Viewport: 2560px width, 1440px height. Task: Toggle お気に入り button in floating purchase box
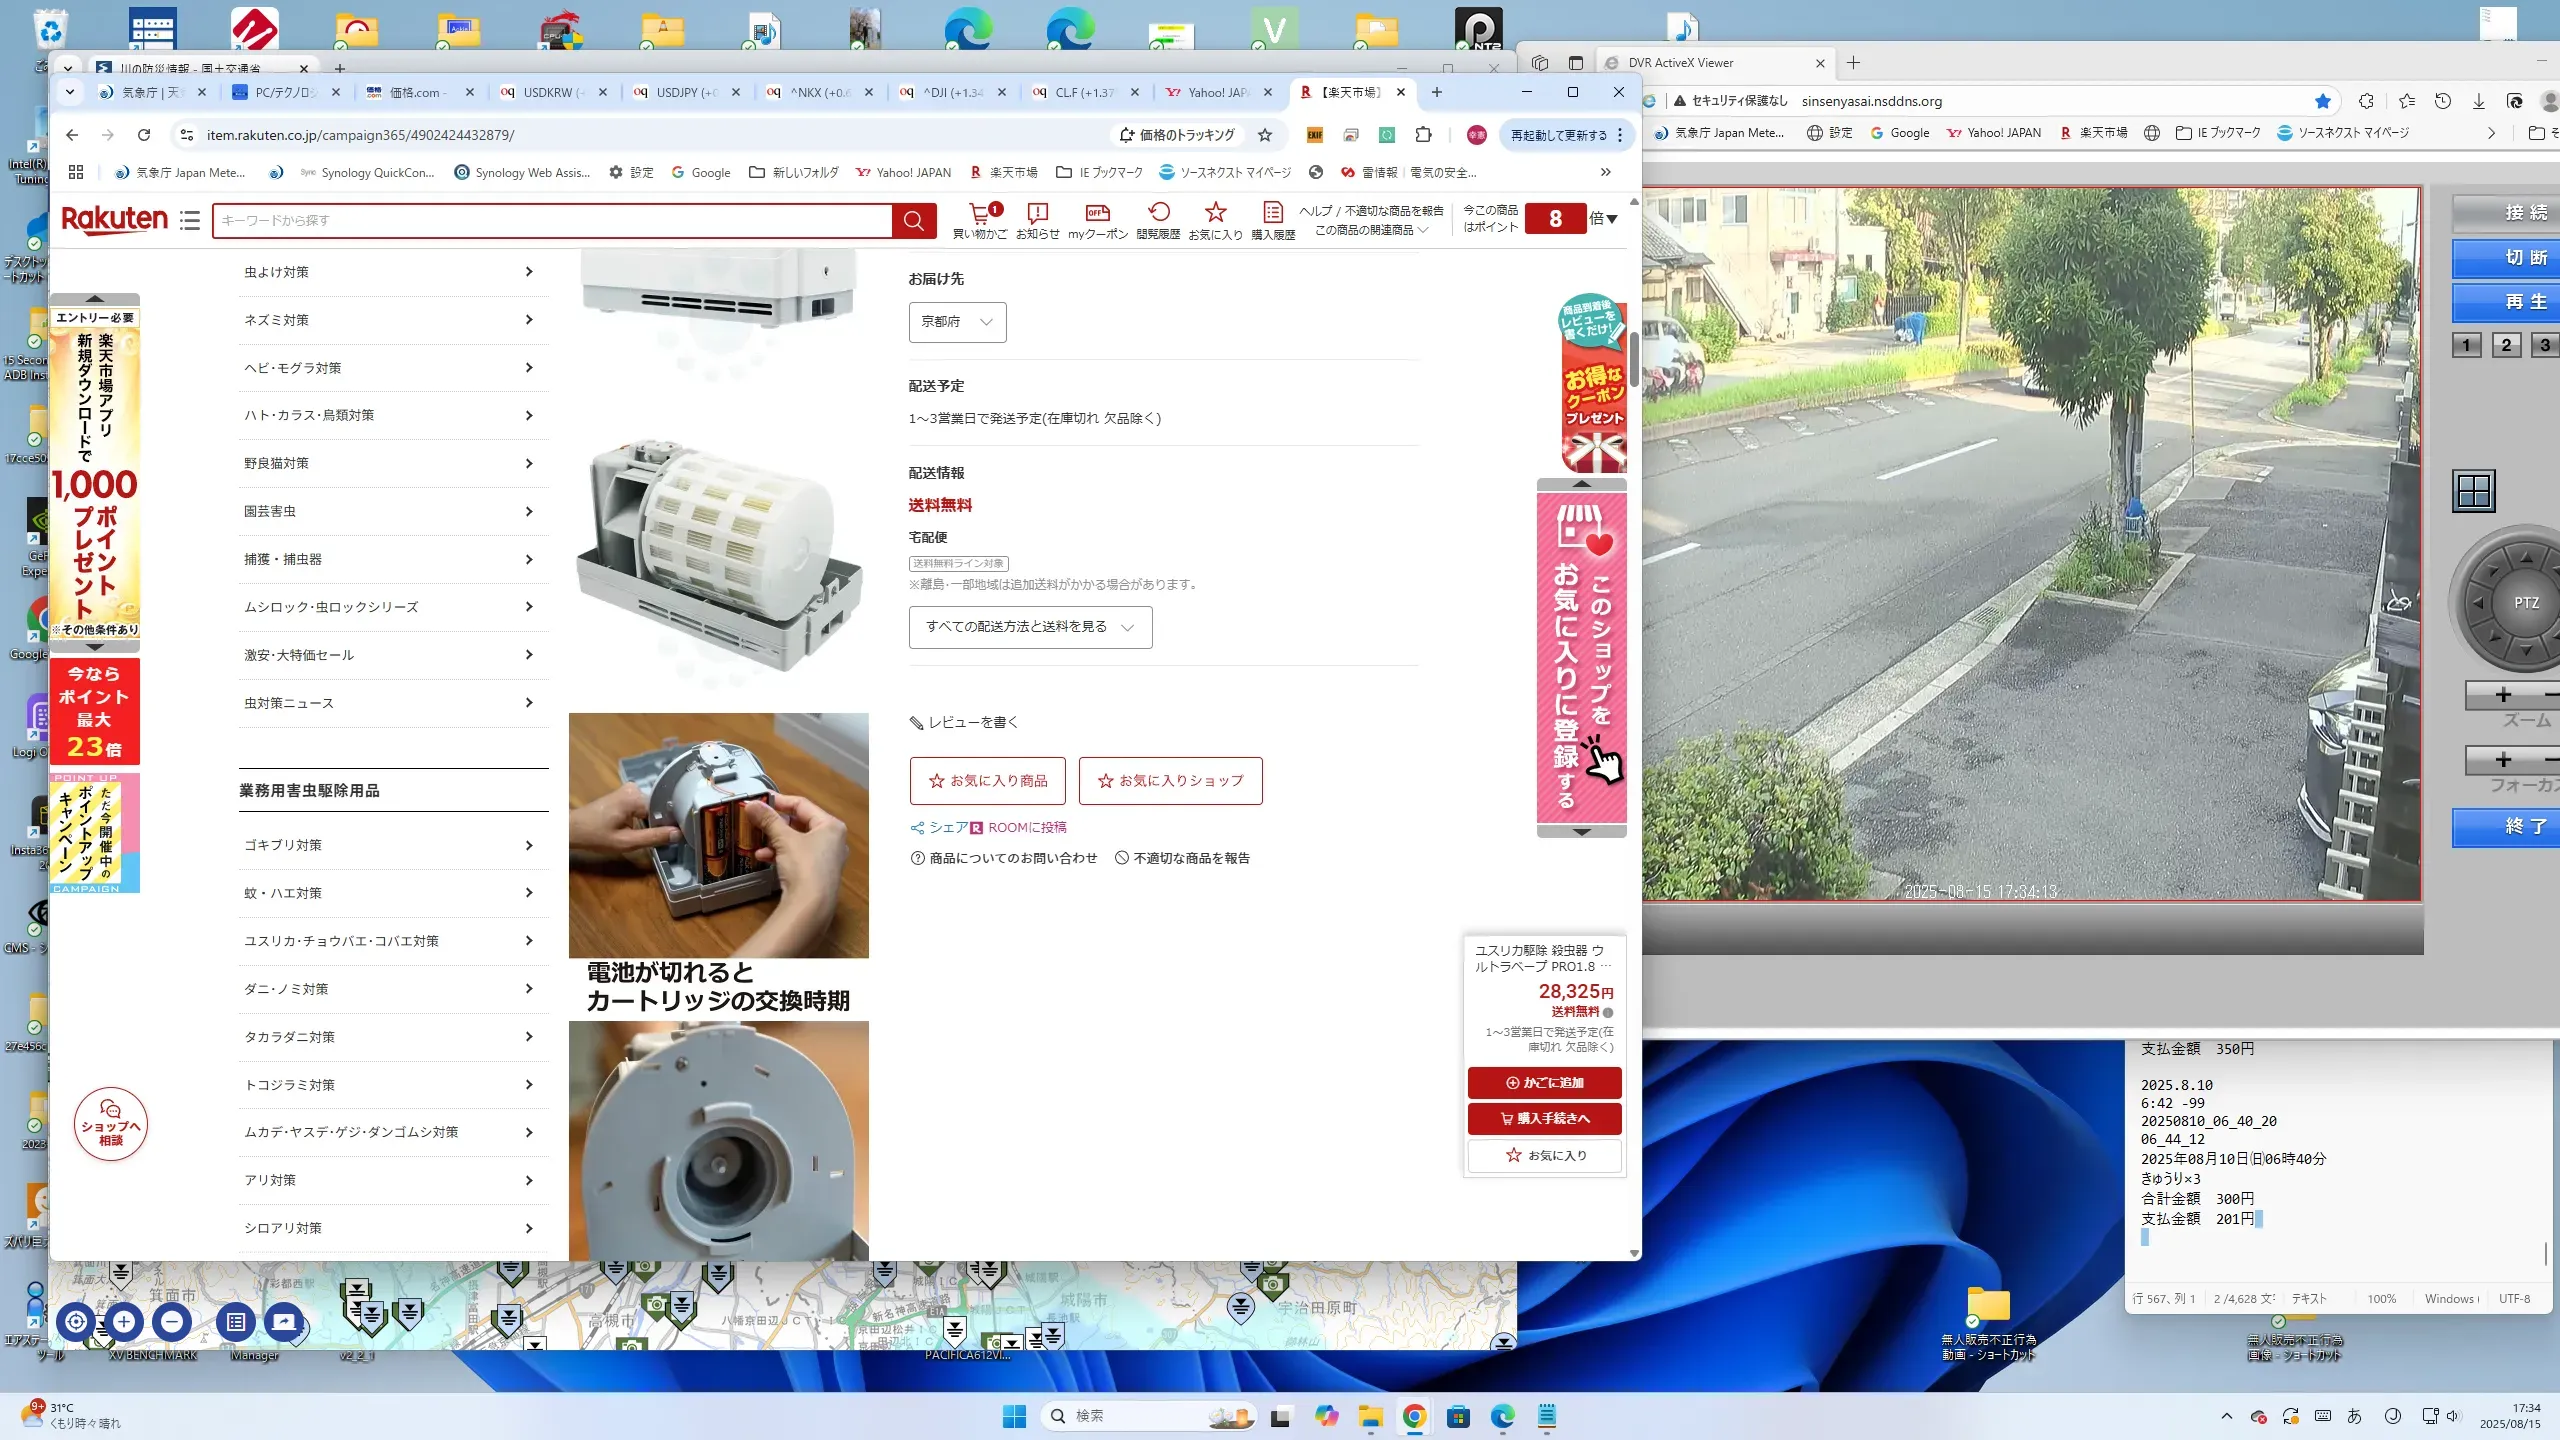[x=1545, y=1155]
